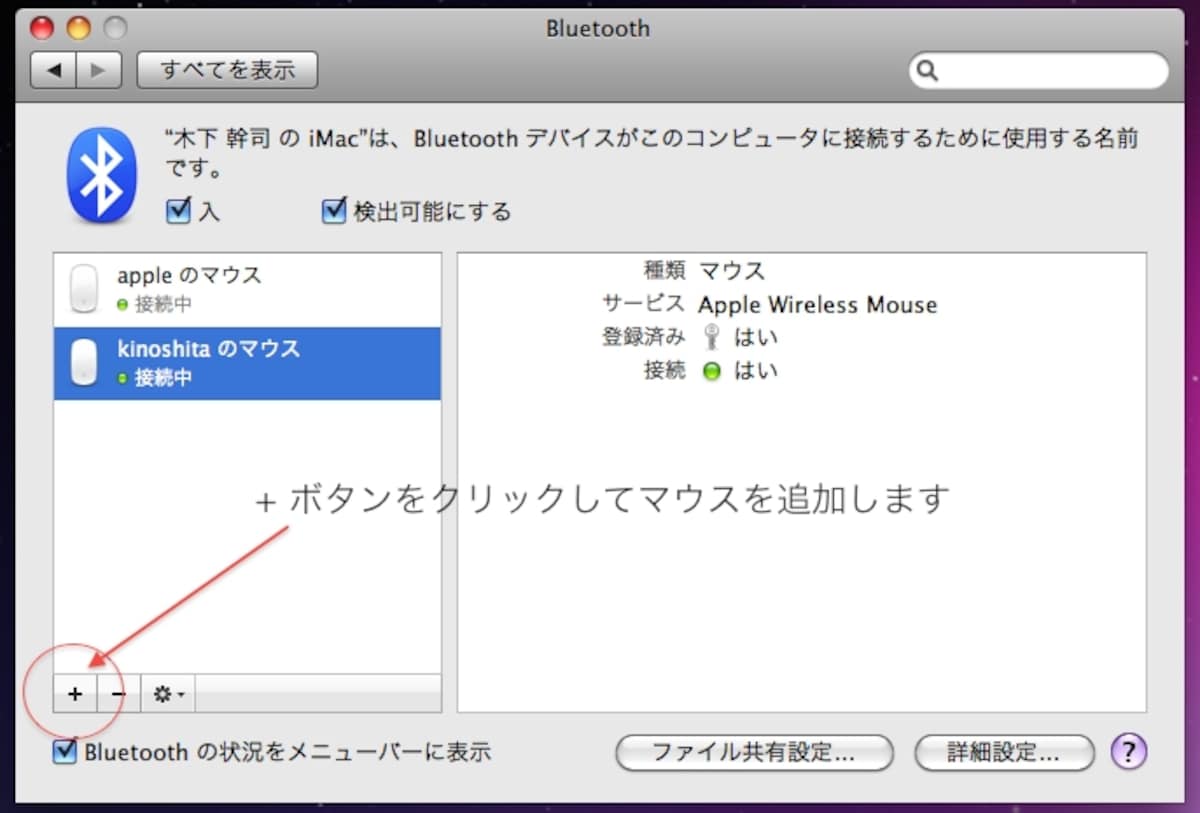1200x813 pixels.
Task: Click the 種類 マウス value text
Action: pyautogui.click(x=732, y=271)
